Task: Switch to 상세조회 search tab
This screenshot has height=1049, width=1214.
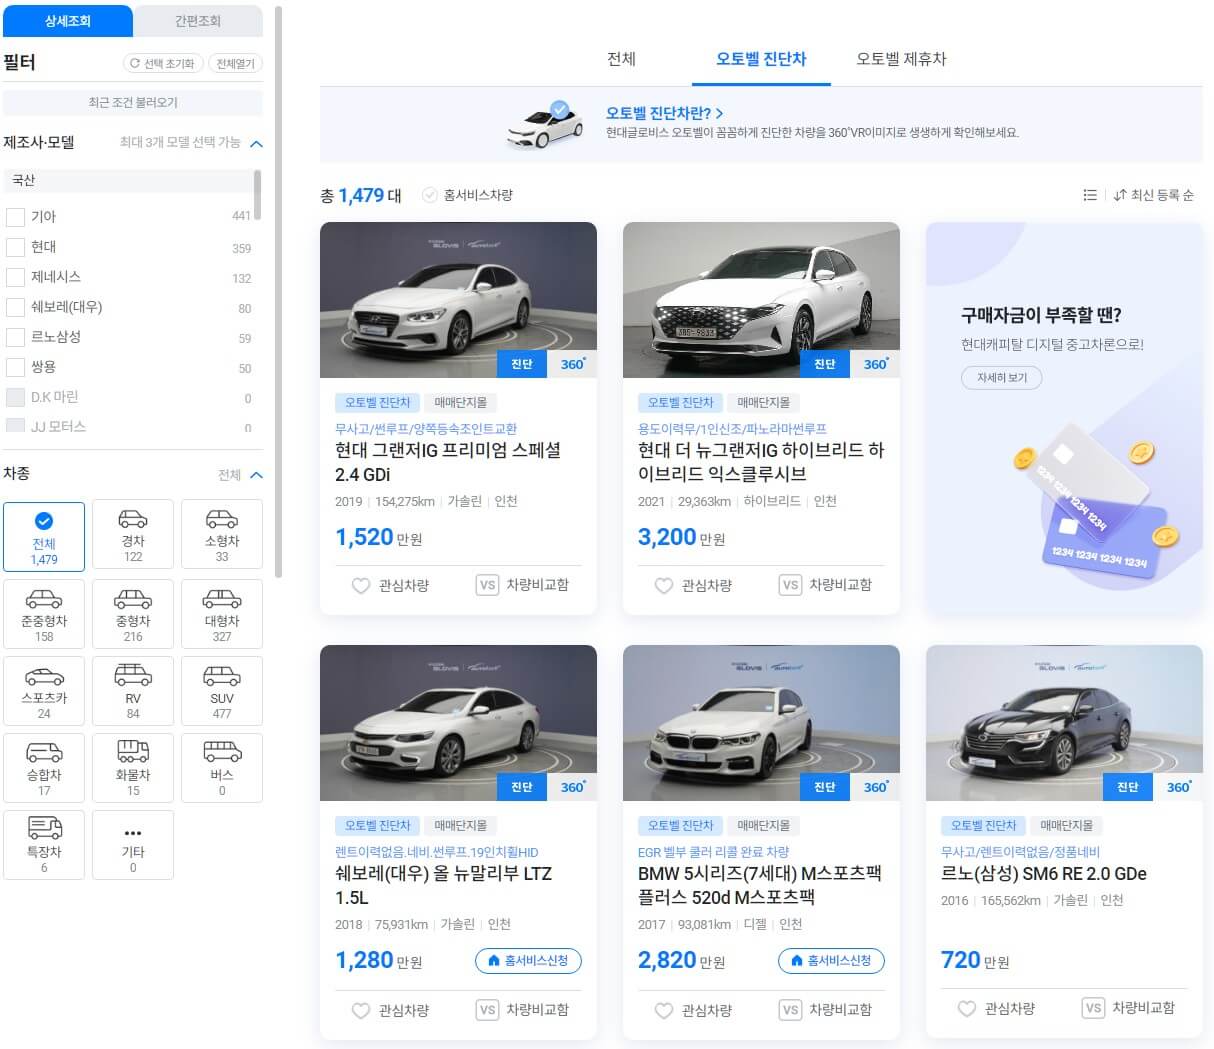Action: [x=68, y=21]
